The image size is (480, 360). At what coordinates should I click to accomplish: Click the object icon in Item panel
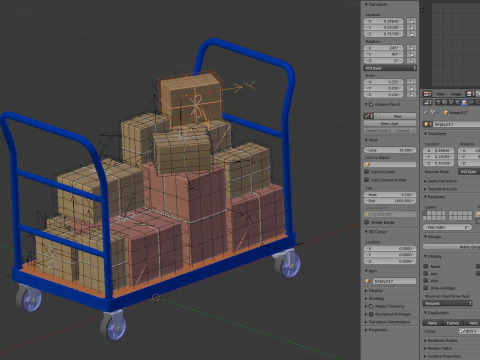(368, 281)
